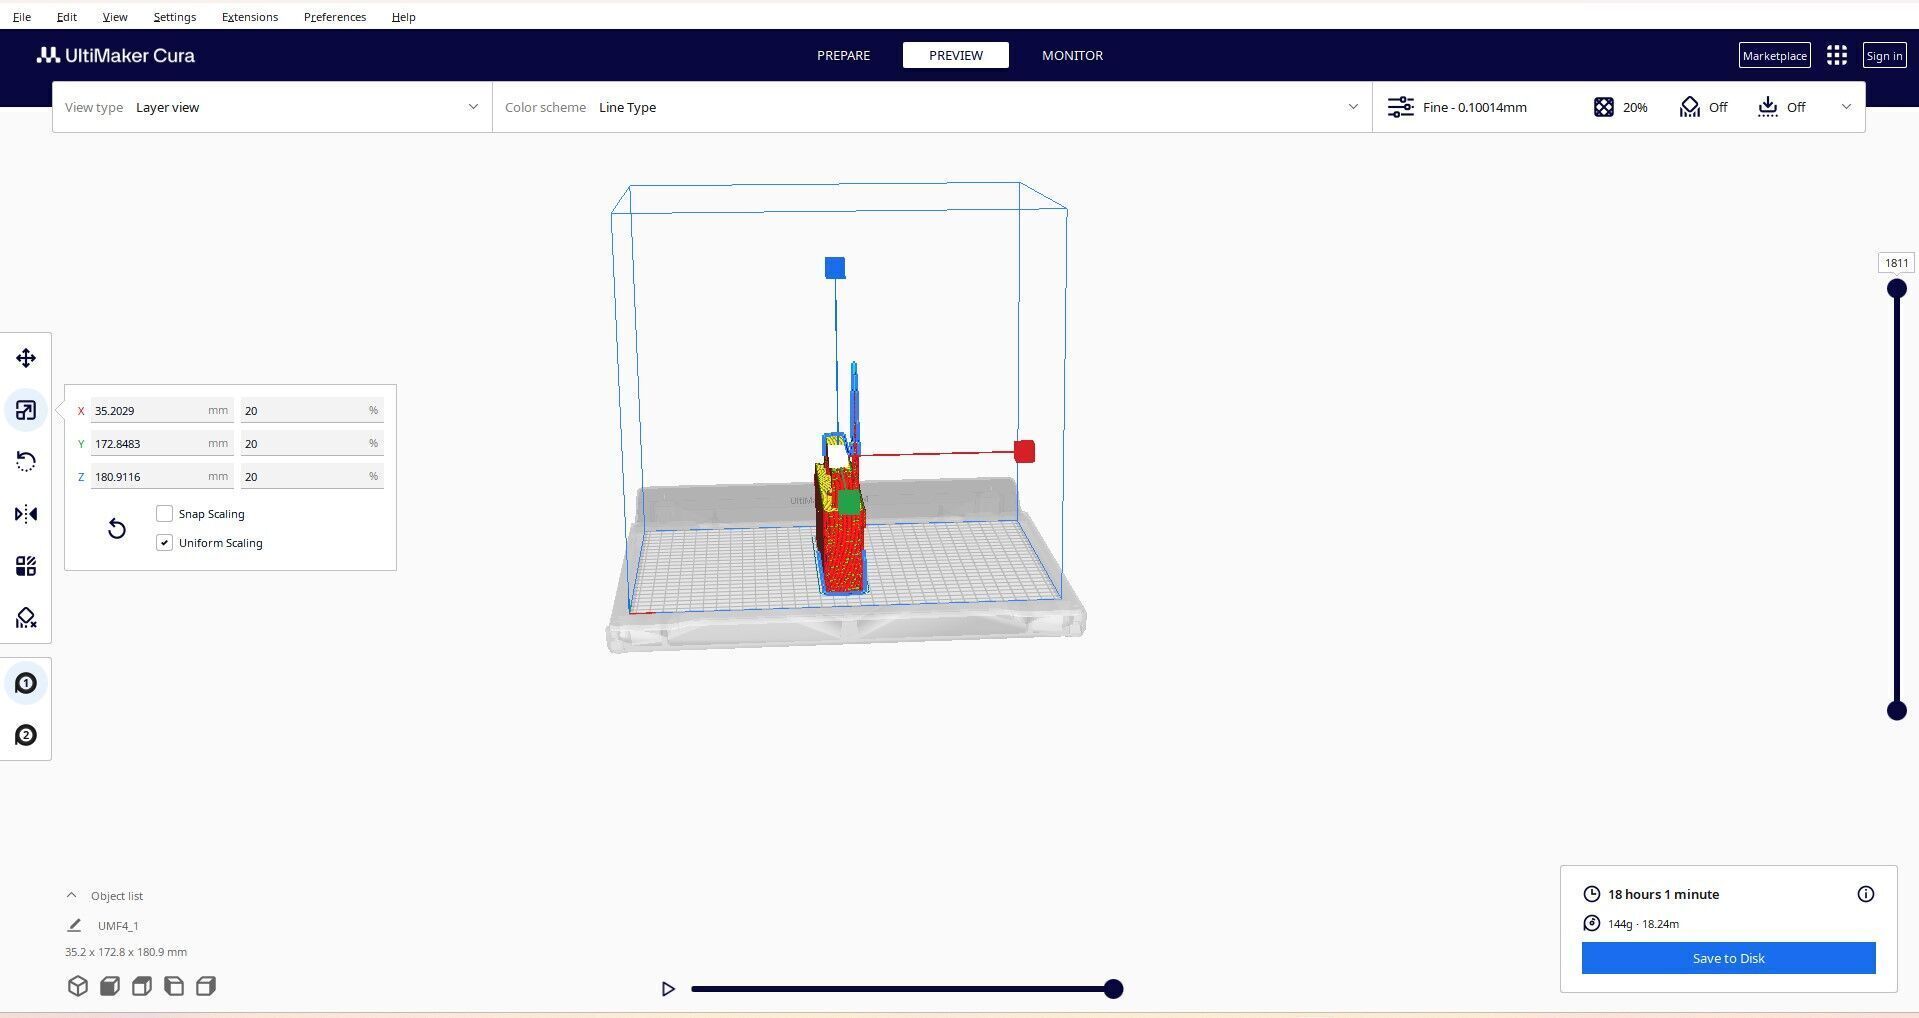Click the adhesion Off icon
The width and height of the screenshot is (1919, 1018).
(1767, 107)
